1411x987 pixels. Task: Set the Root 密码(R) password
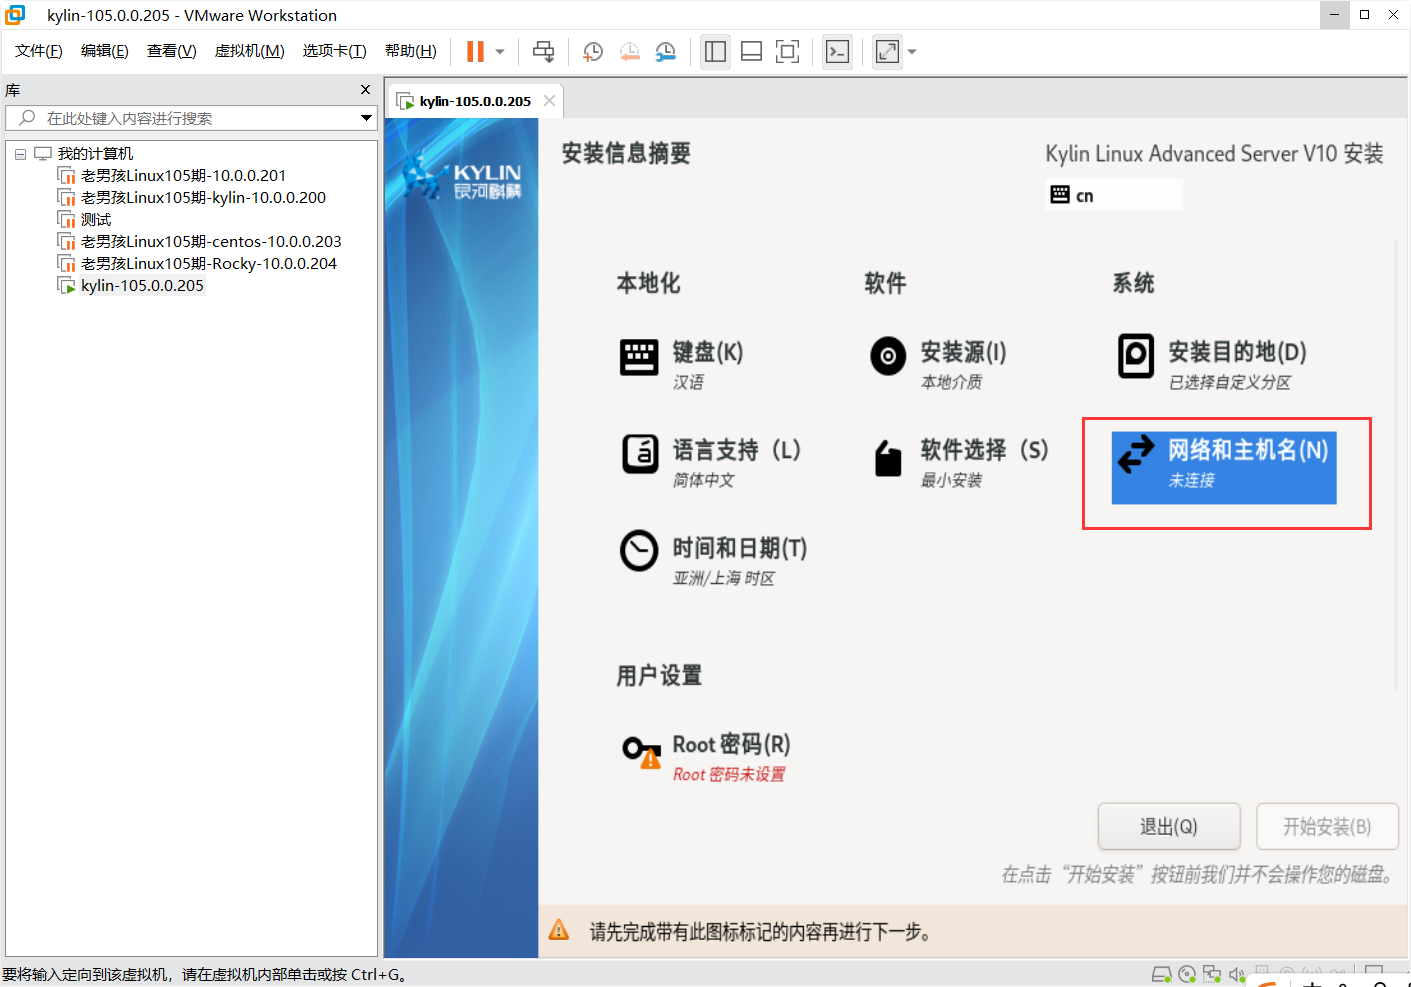(705, 757)
